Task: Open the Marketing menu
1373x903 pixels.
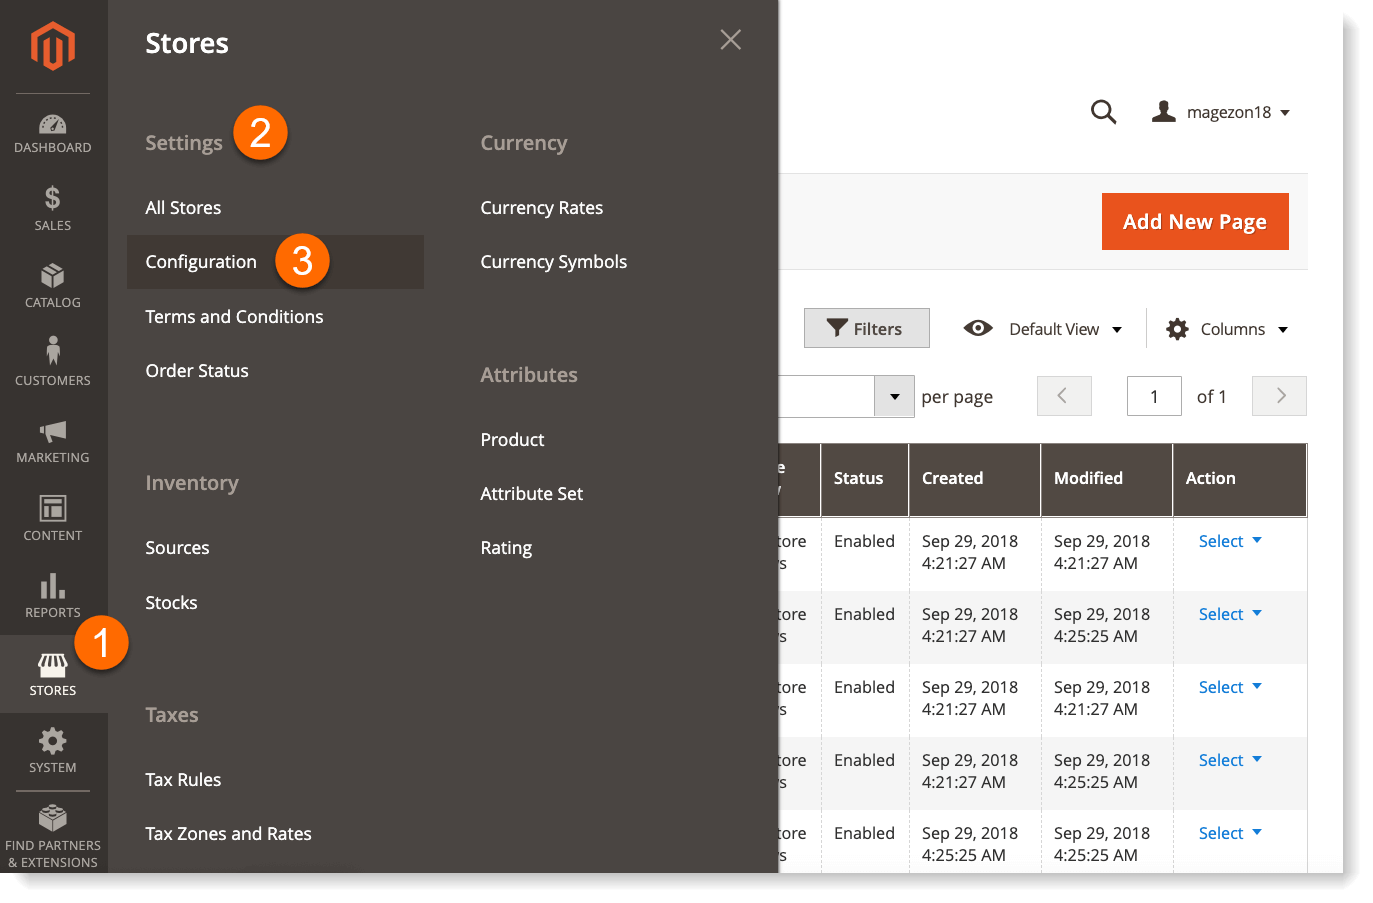Action: [x=52, y=440]
